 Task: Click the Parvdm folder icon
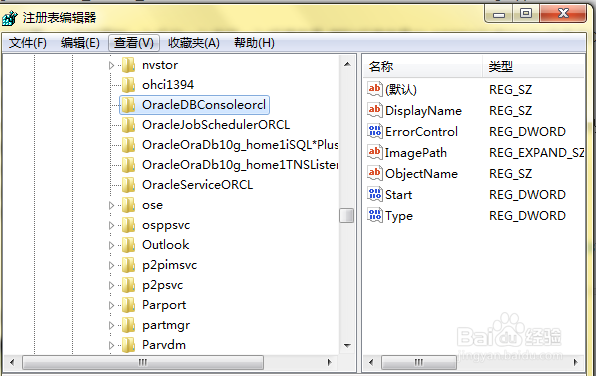click(x=128, y=345)
